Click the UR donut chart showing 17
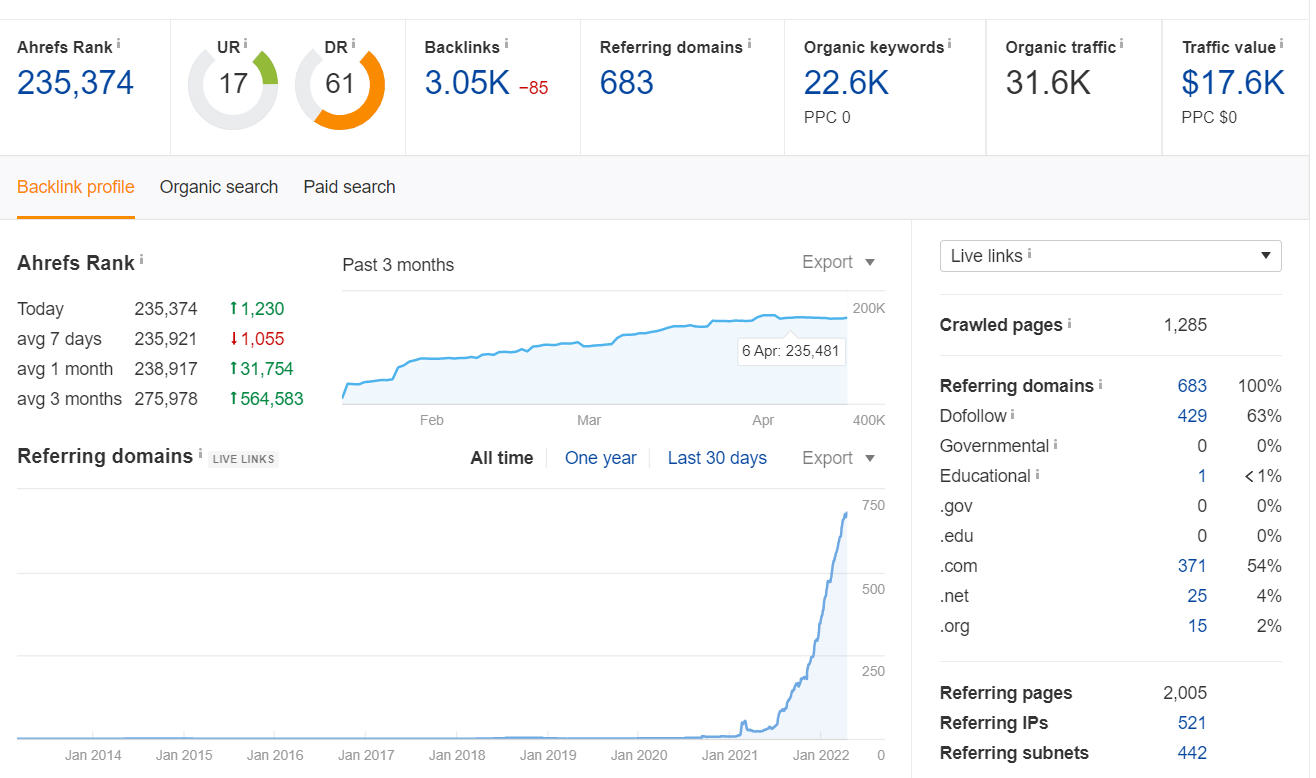Viewport: 1316px width, 778px height. [233, 84]
